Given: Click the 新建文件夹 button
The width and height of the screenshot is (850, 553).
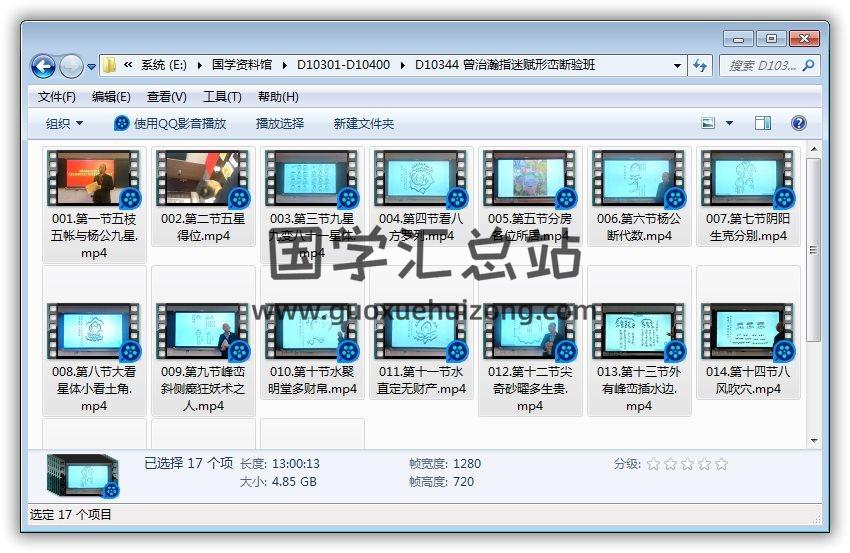Looking at the screenshot, I should [x=364, y=123].
